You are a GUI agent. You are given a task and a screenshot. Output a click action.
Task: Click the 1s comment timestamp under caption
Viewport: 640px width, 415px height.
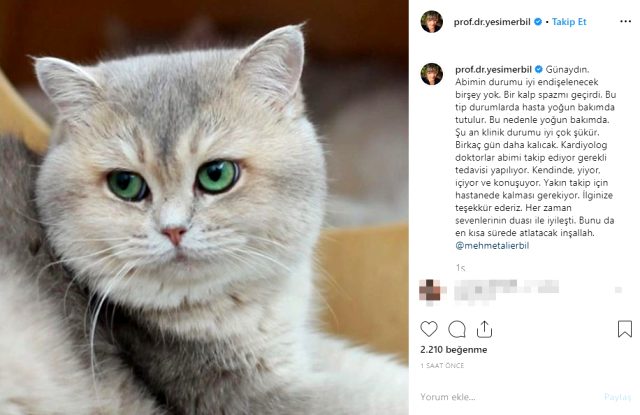(460, 268)
